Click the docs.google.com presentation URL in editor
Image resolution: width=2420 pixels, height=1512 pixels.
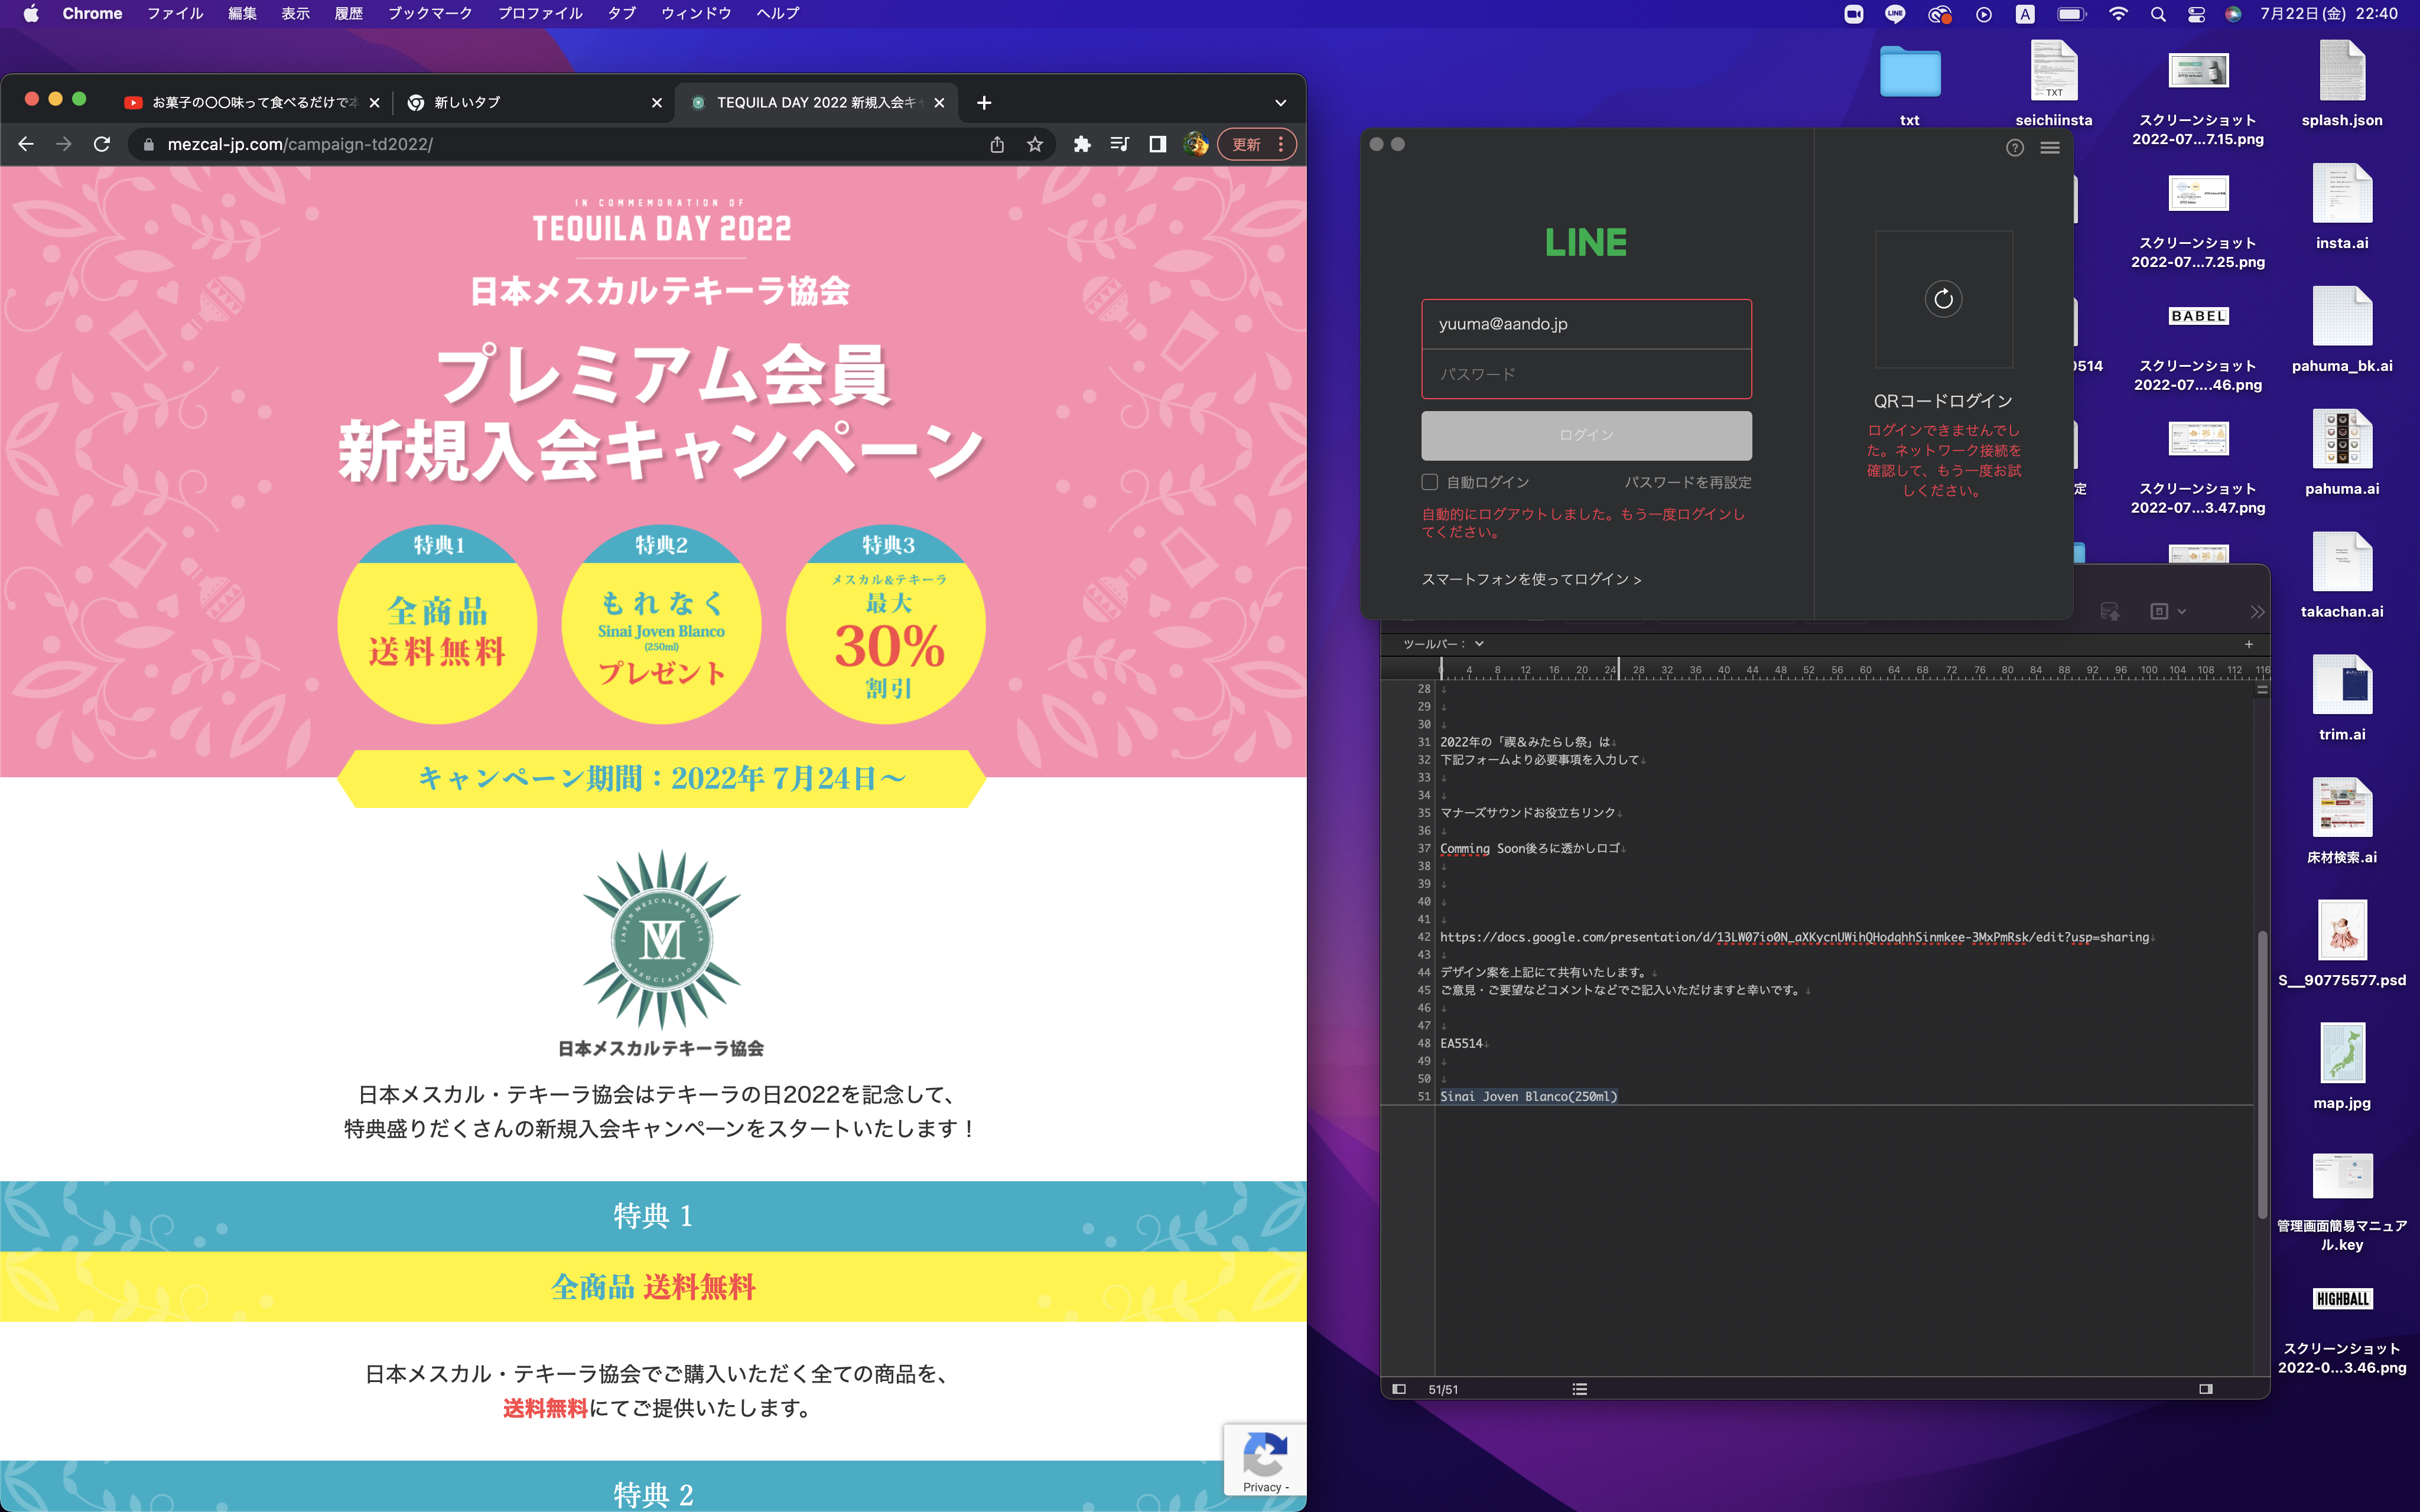point(1794,937)
